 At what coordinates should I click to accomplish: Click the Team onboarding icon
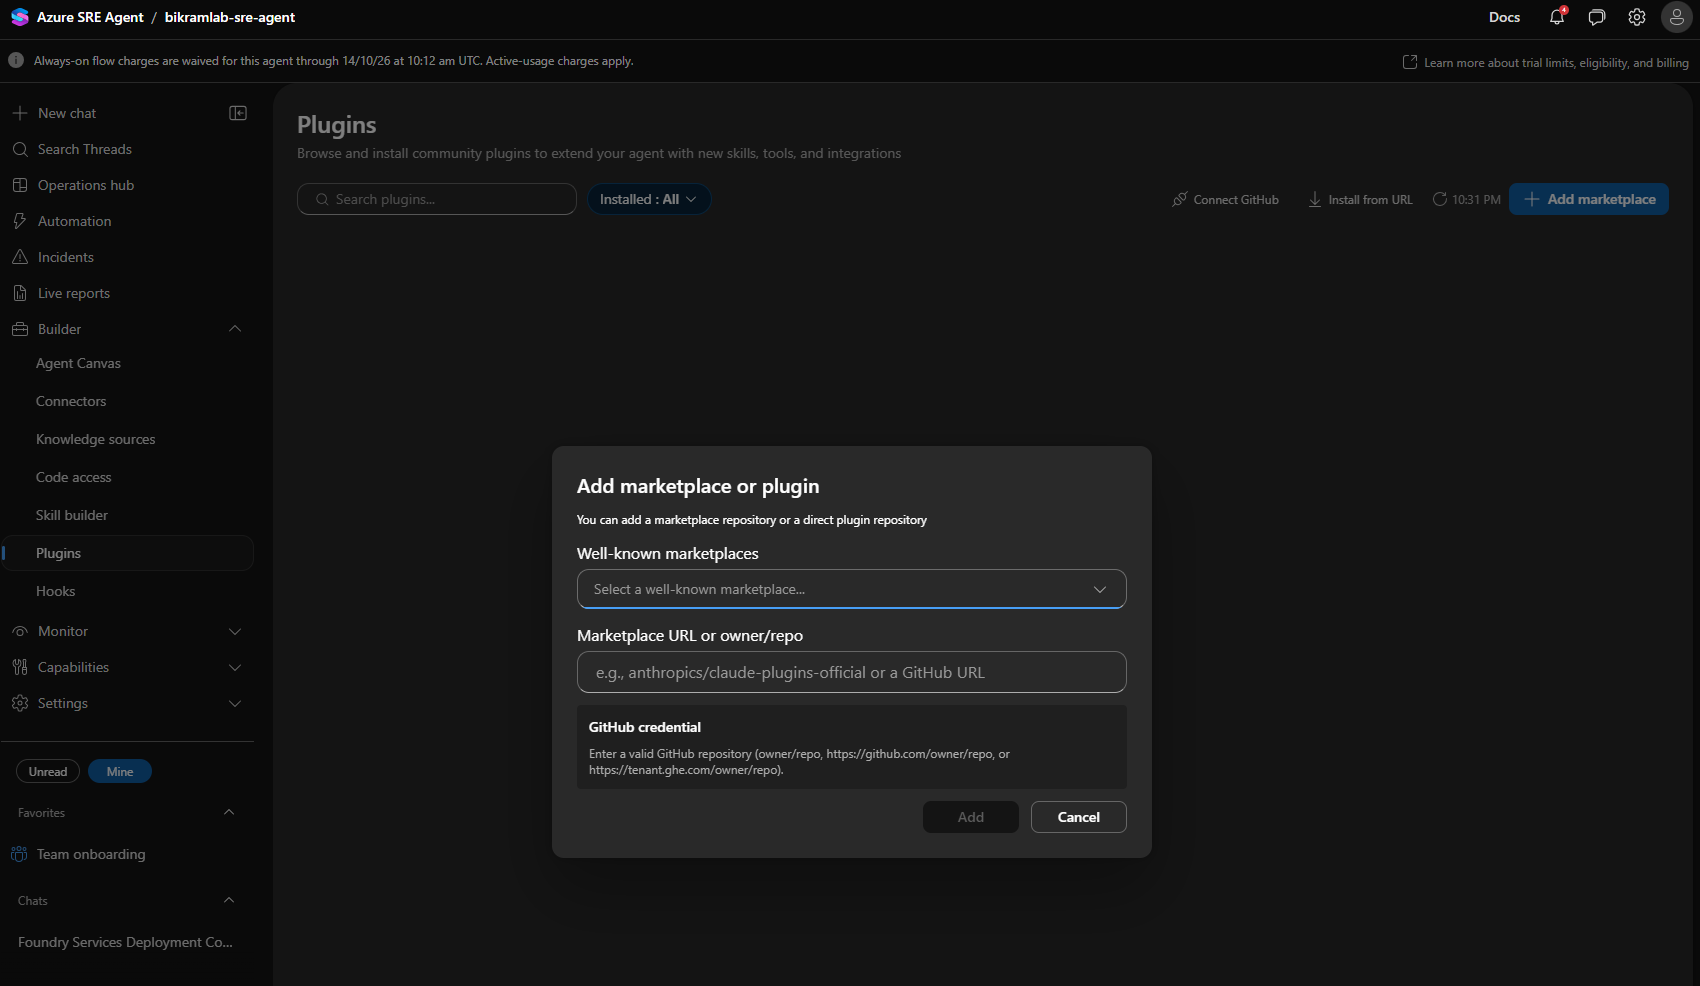click(19, 854)
